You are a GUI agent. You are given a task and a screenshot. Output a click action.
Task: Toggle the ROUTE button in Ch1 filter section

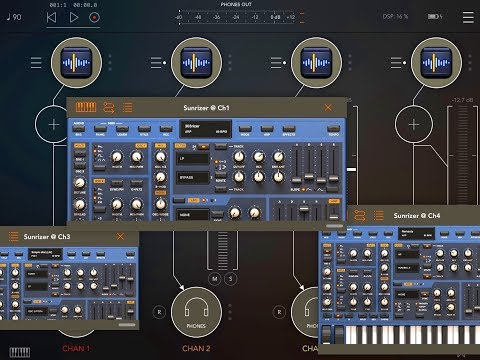pos(220,175)
